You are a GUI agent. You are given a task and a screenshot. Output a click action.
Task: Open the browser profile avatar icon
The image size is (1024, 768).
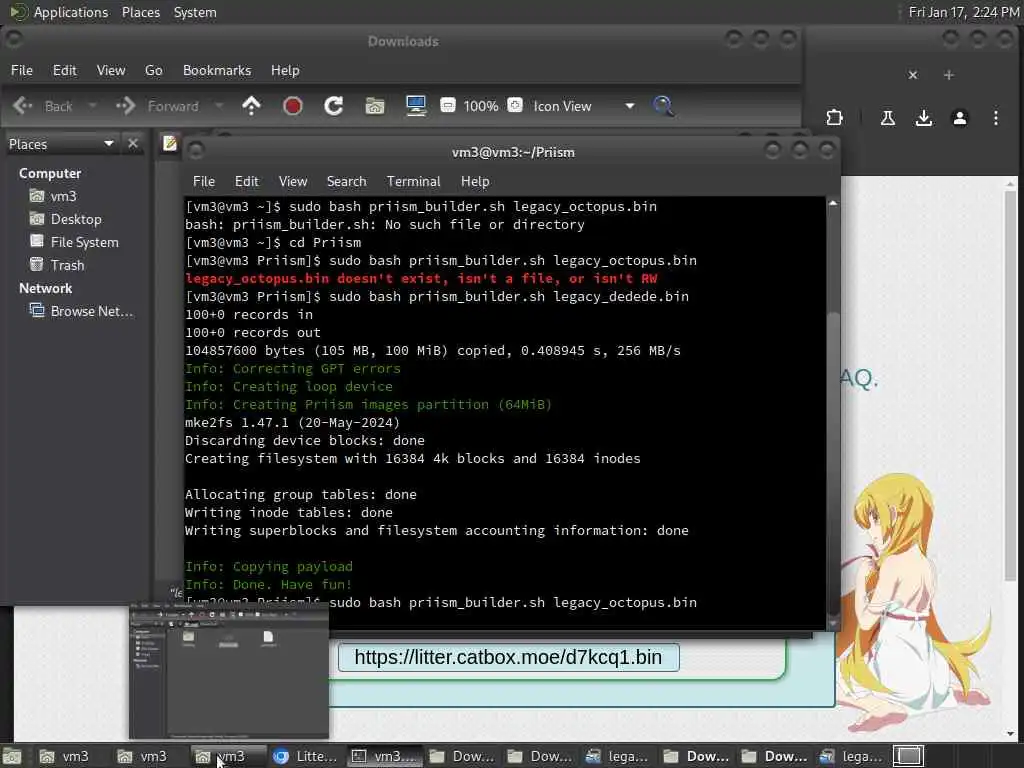tap(959, 118)
